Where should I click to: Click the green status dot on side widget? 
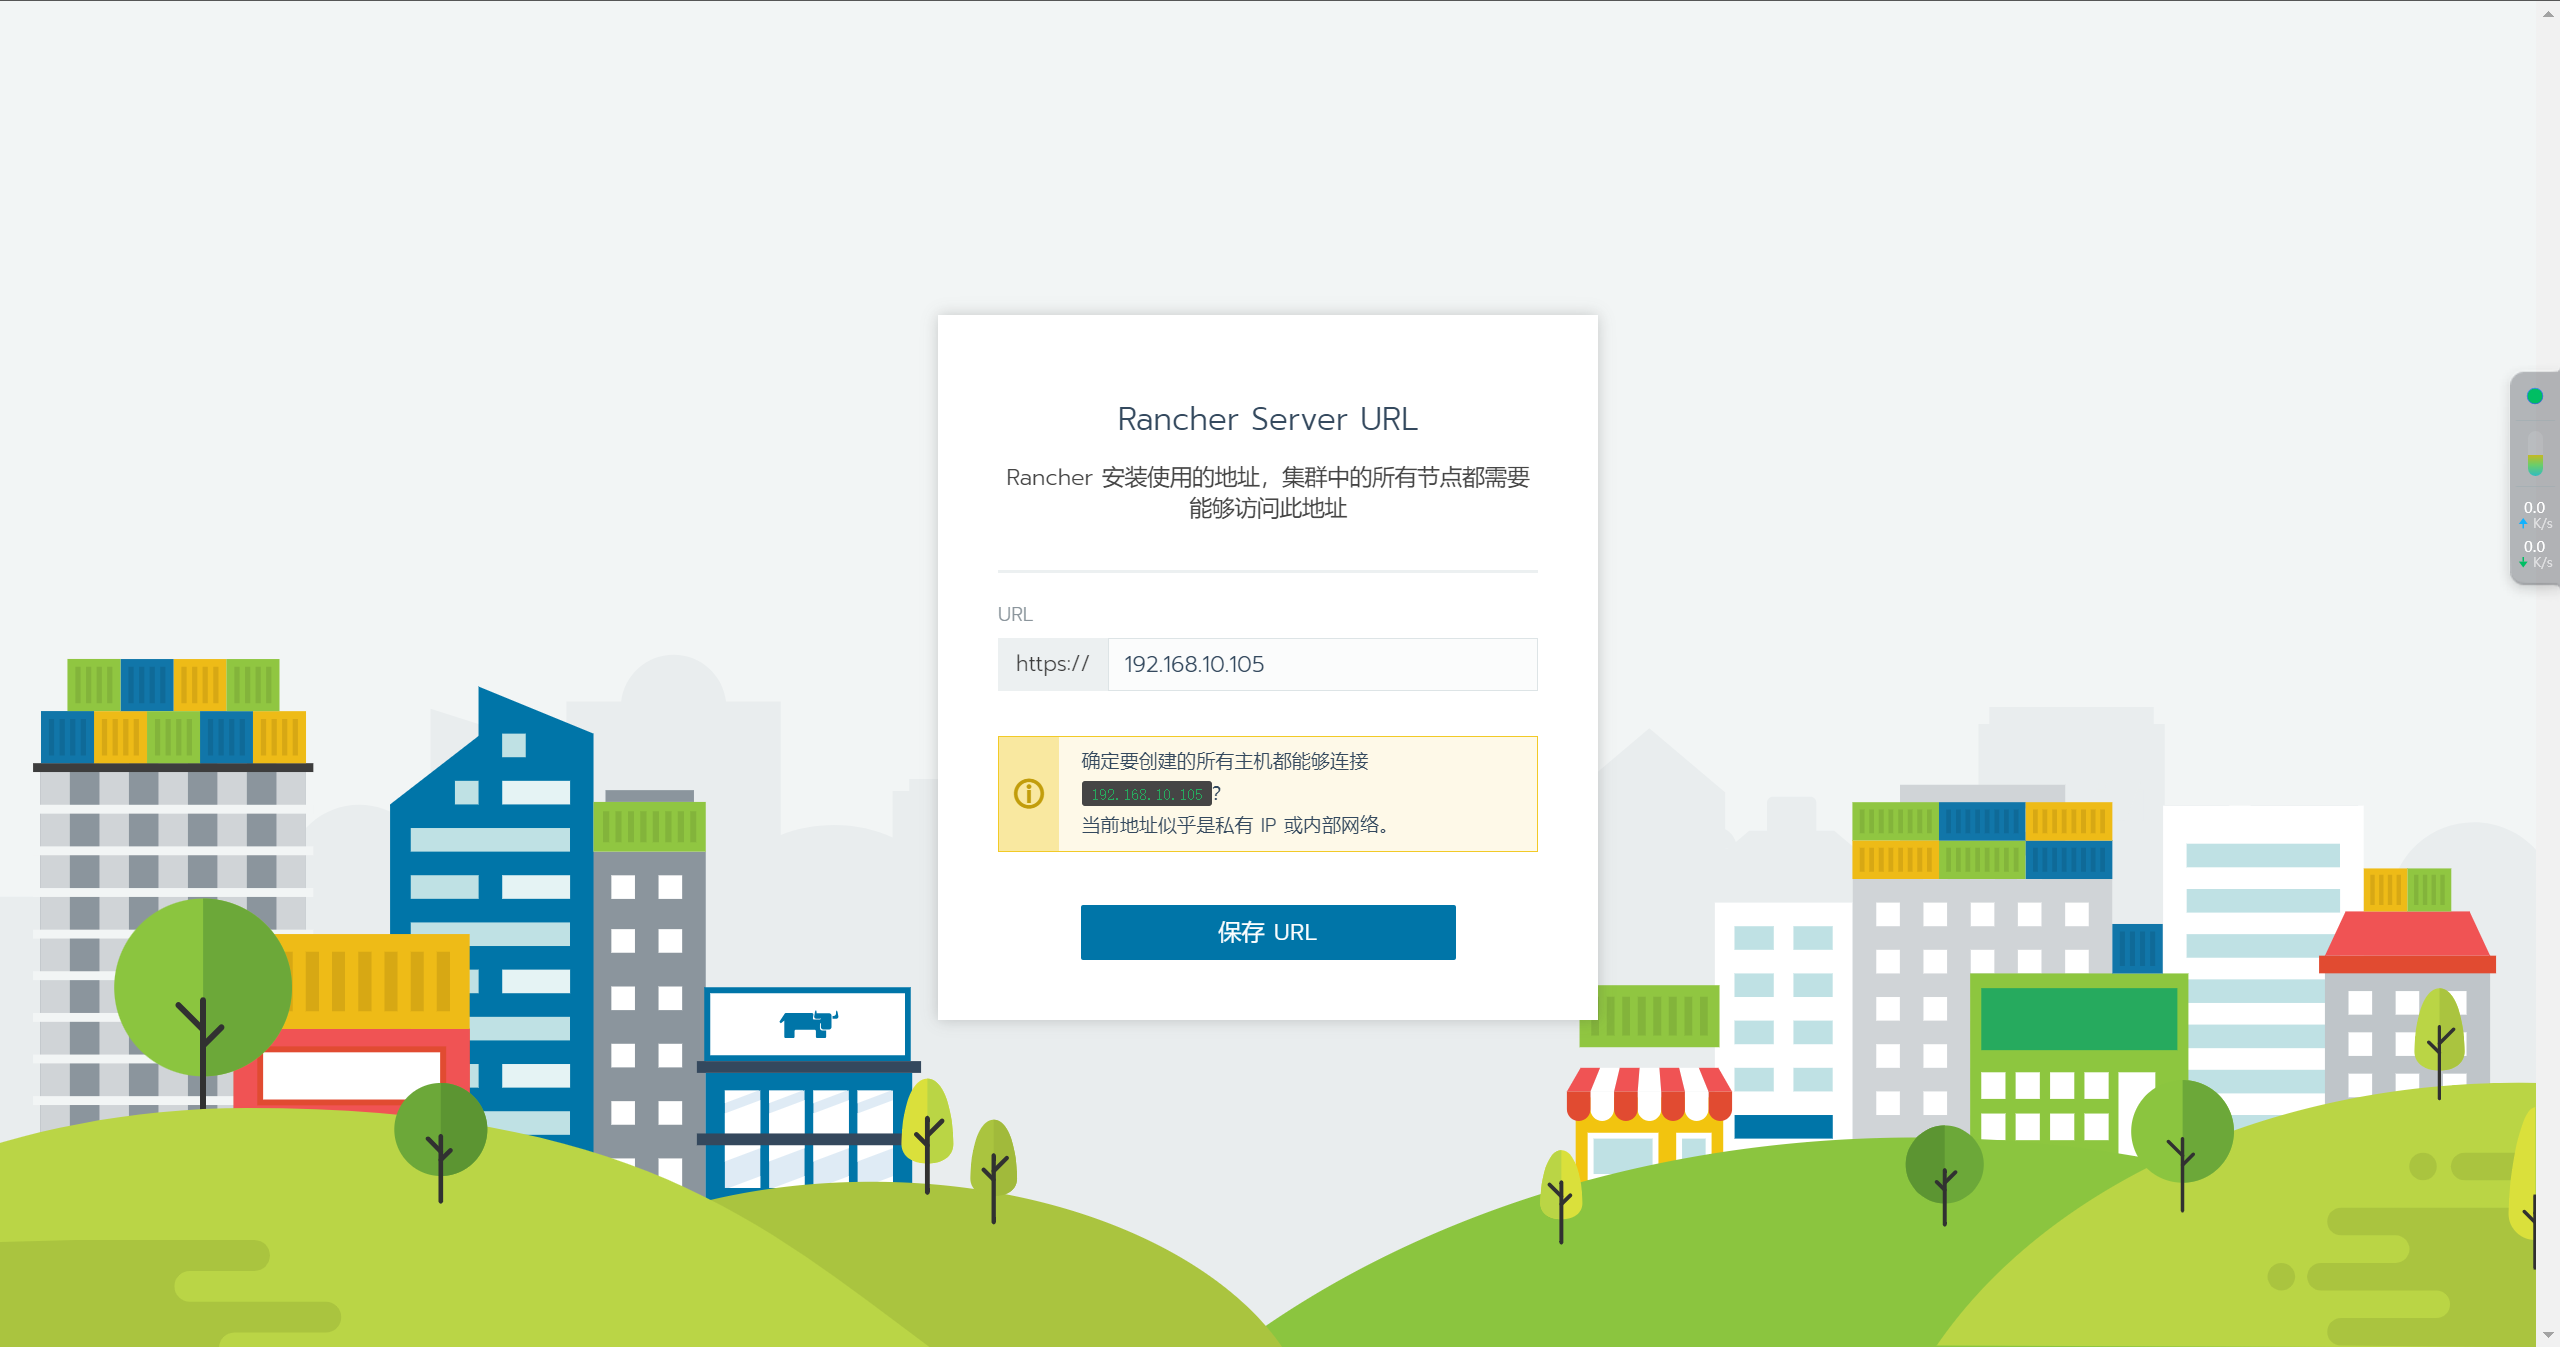click(2535, 396)
